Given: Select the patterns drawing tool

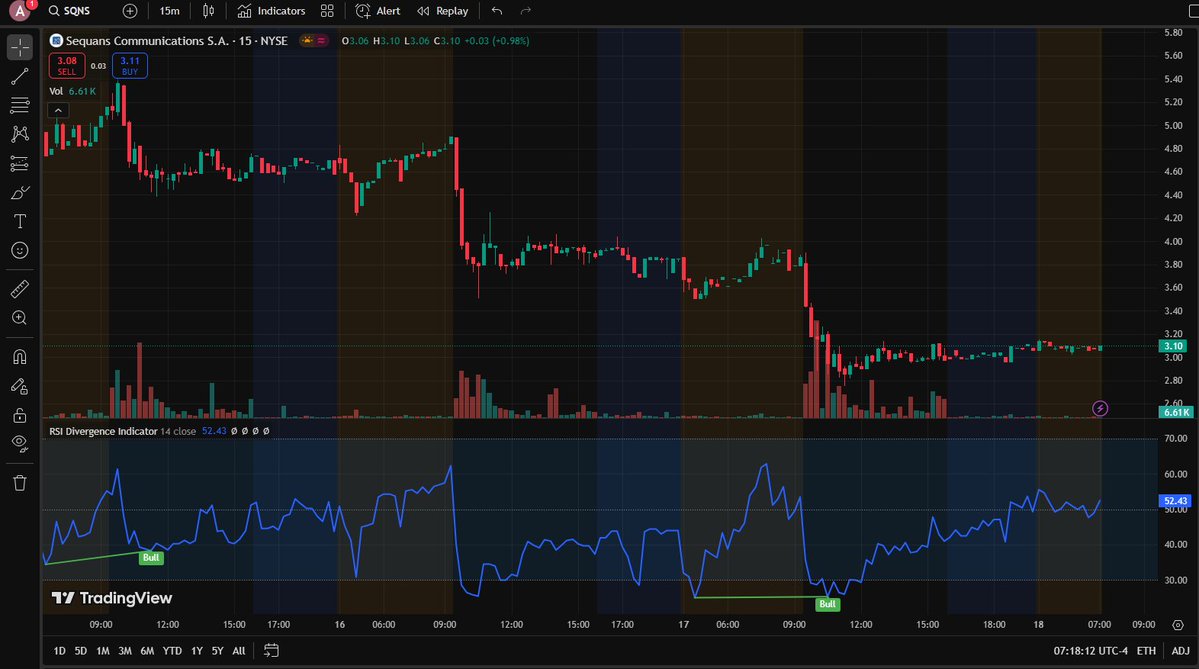Looking at the screenshot, I should pos(20,134).
